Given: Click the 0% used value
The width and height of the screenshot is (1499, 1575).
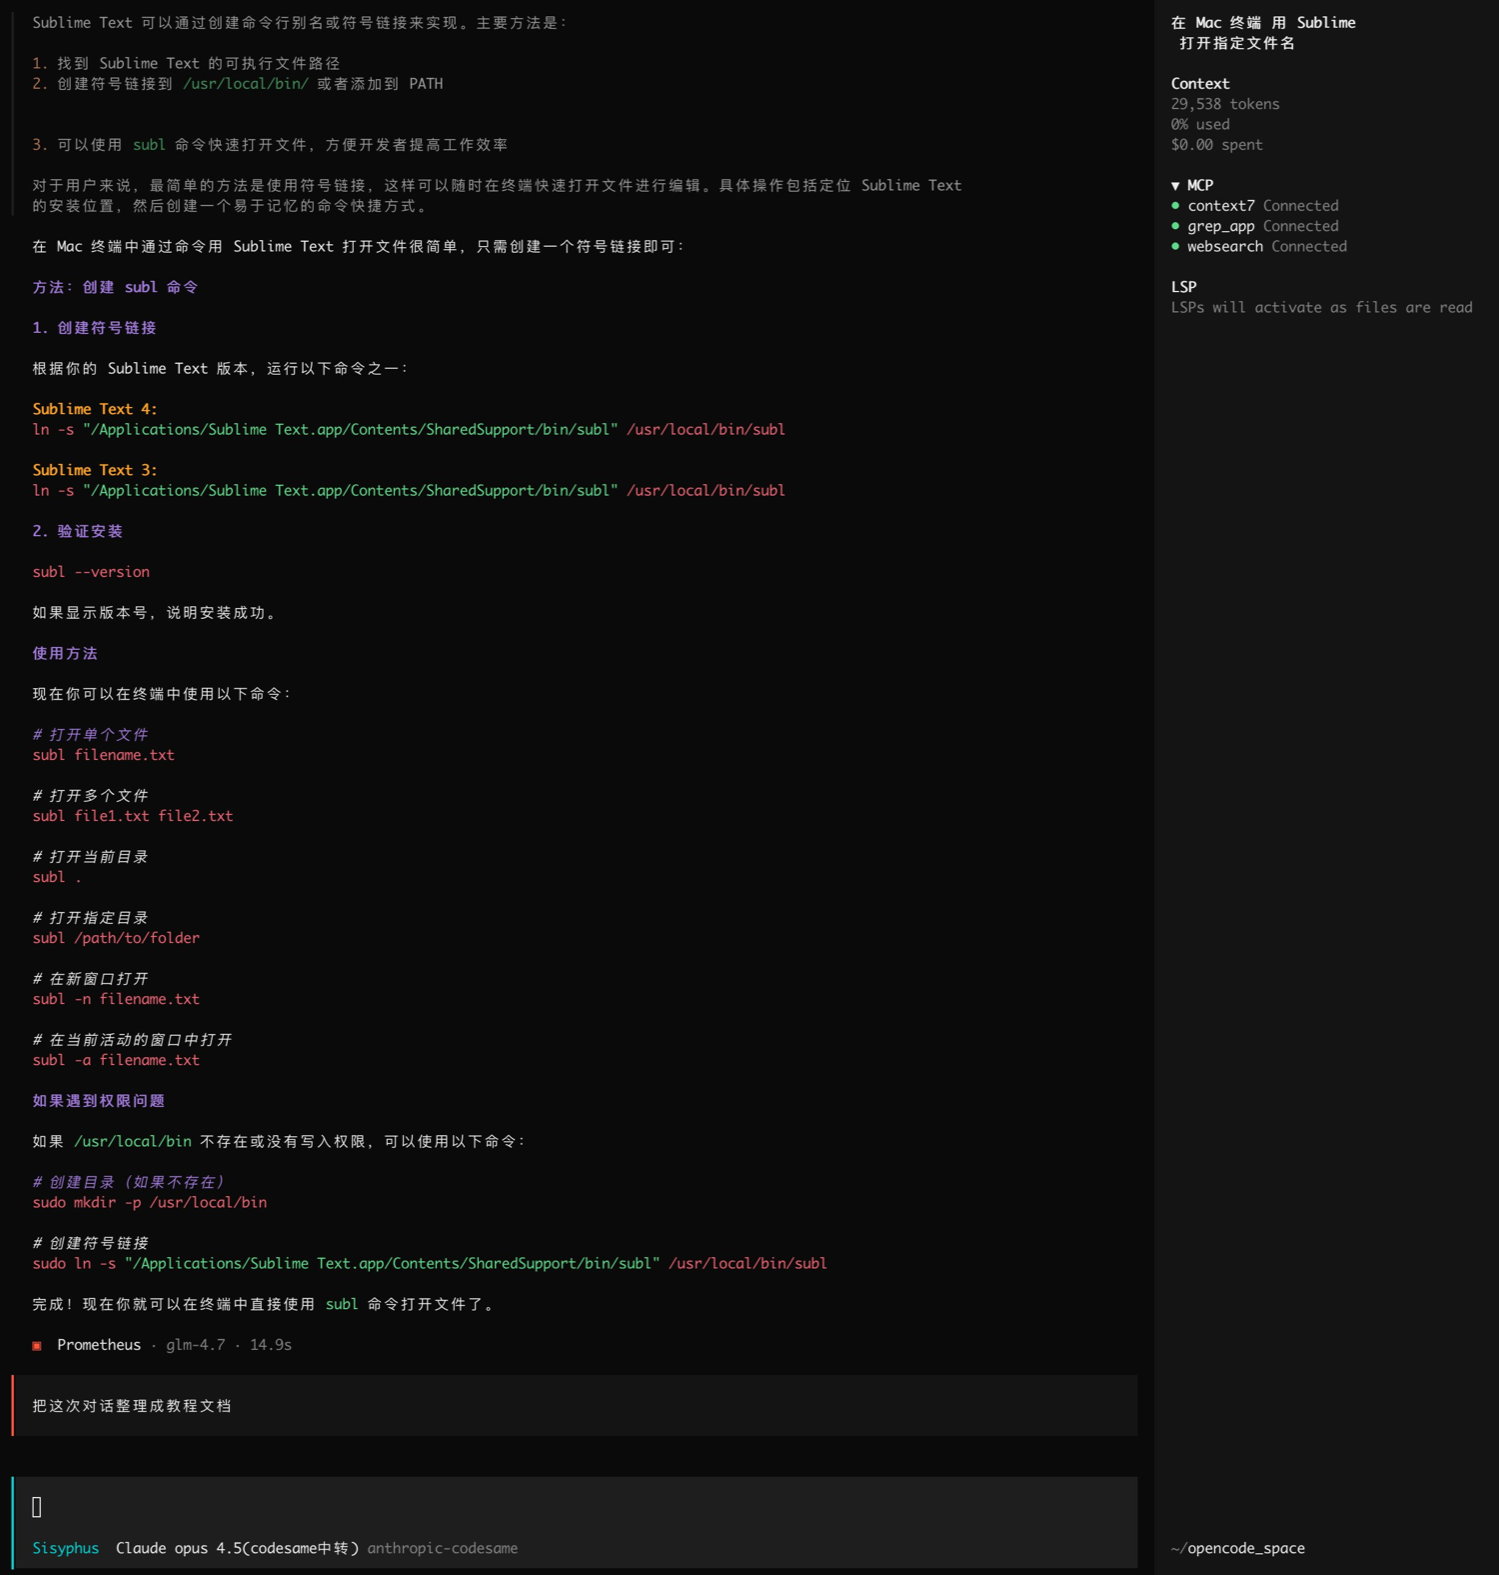Looking at the screenshot, I should click(x=1200, y=124).
